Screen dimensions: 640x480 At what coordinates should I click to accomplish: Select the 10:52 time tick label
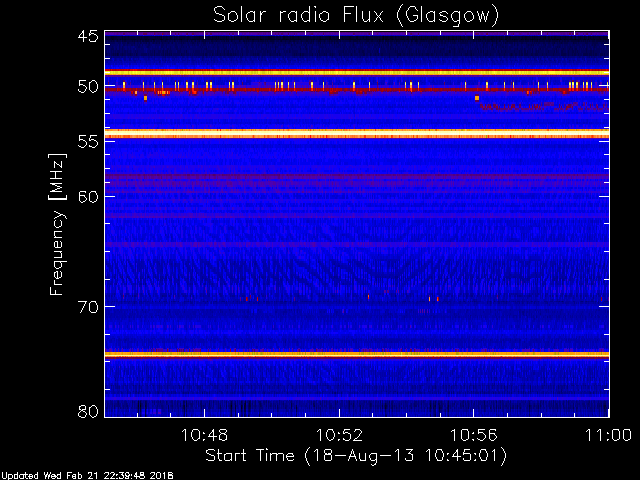(x=339, y=435)
